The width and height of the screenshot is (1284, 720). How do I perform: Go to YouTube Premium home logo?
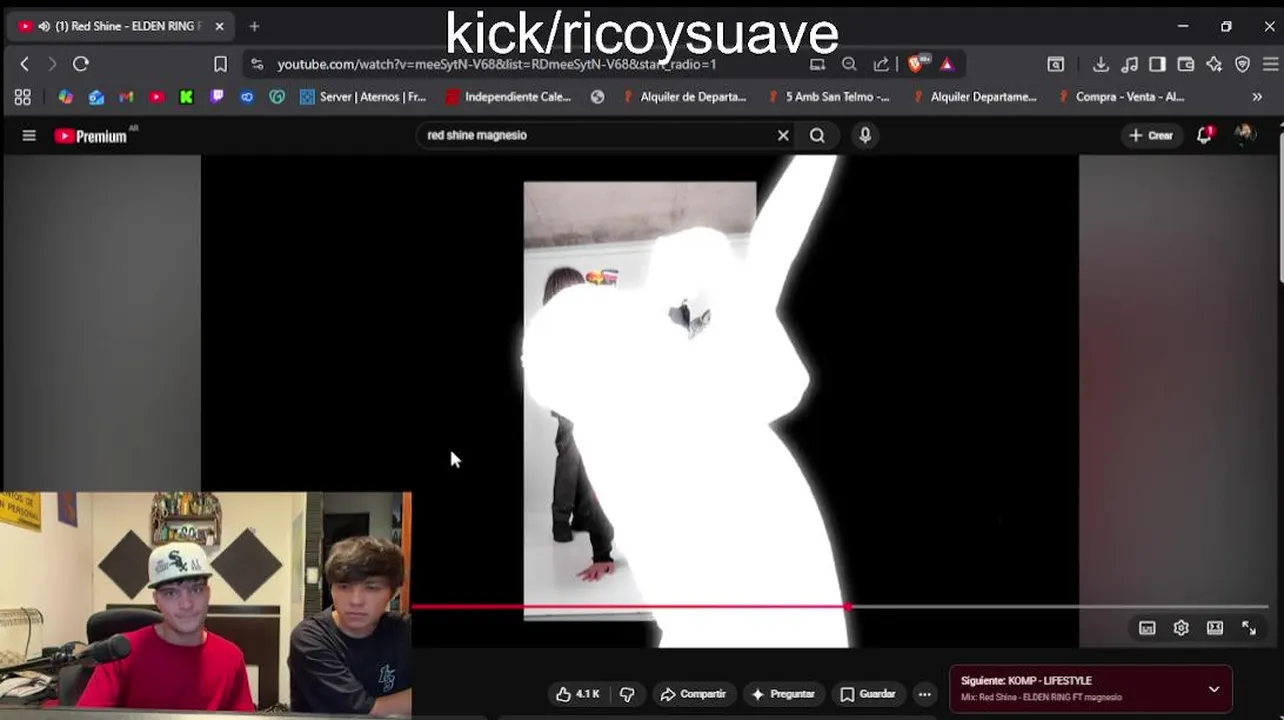[92, 136]
